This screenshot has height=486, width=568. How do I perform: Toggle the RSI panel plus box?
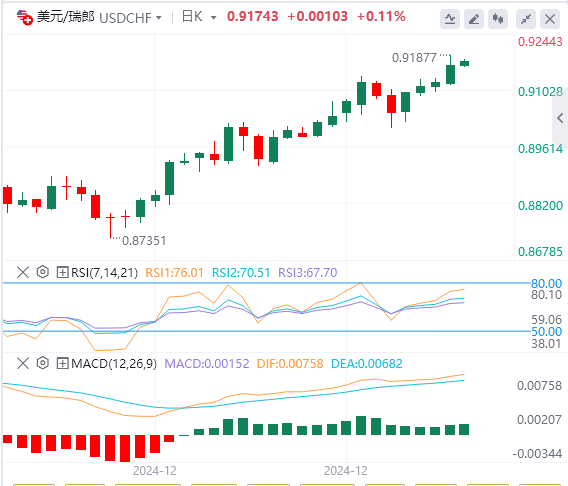[x=62, y=272]
